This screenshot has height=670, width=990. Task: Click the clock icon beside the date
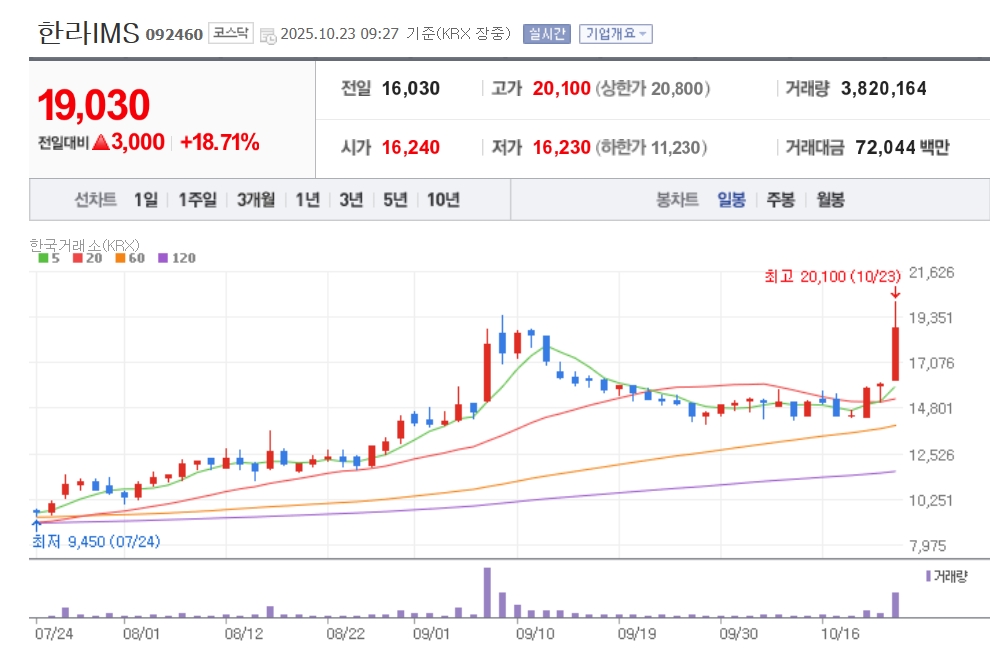coord(267,35)
